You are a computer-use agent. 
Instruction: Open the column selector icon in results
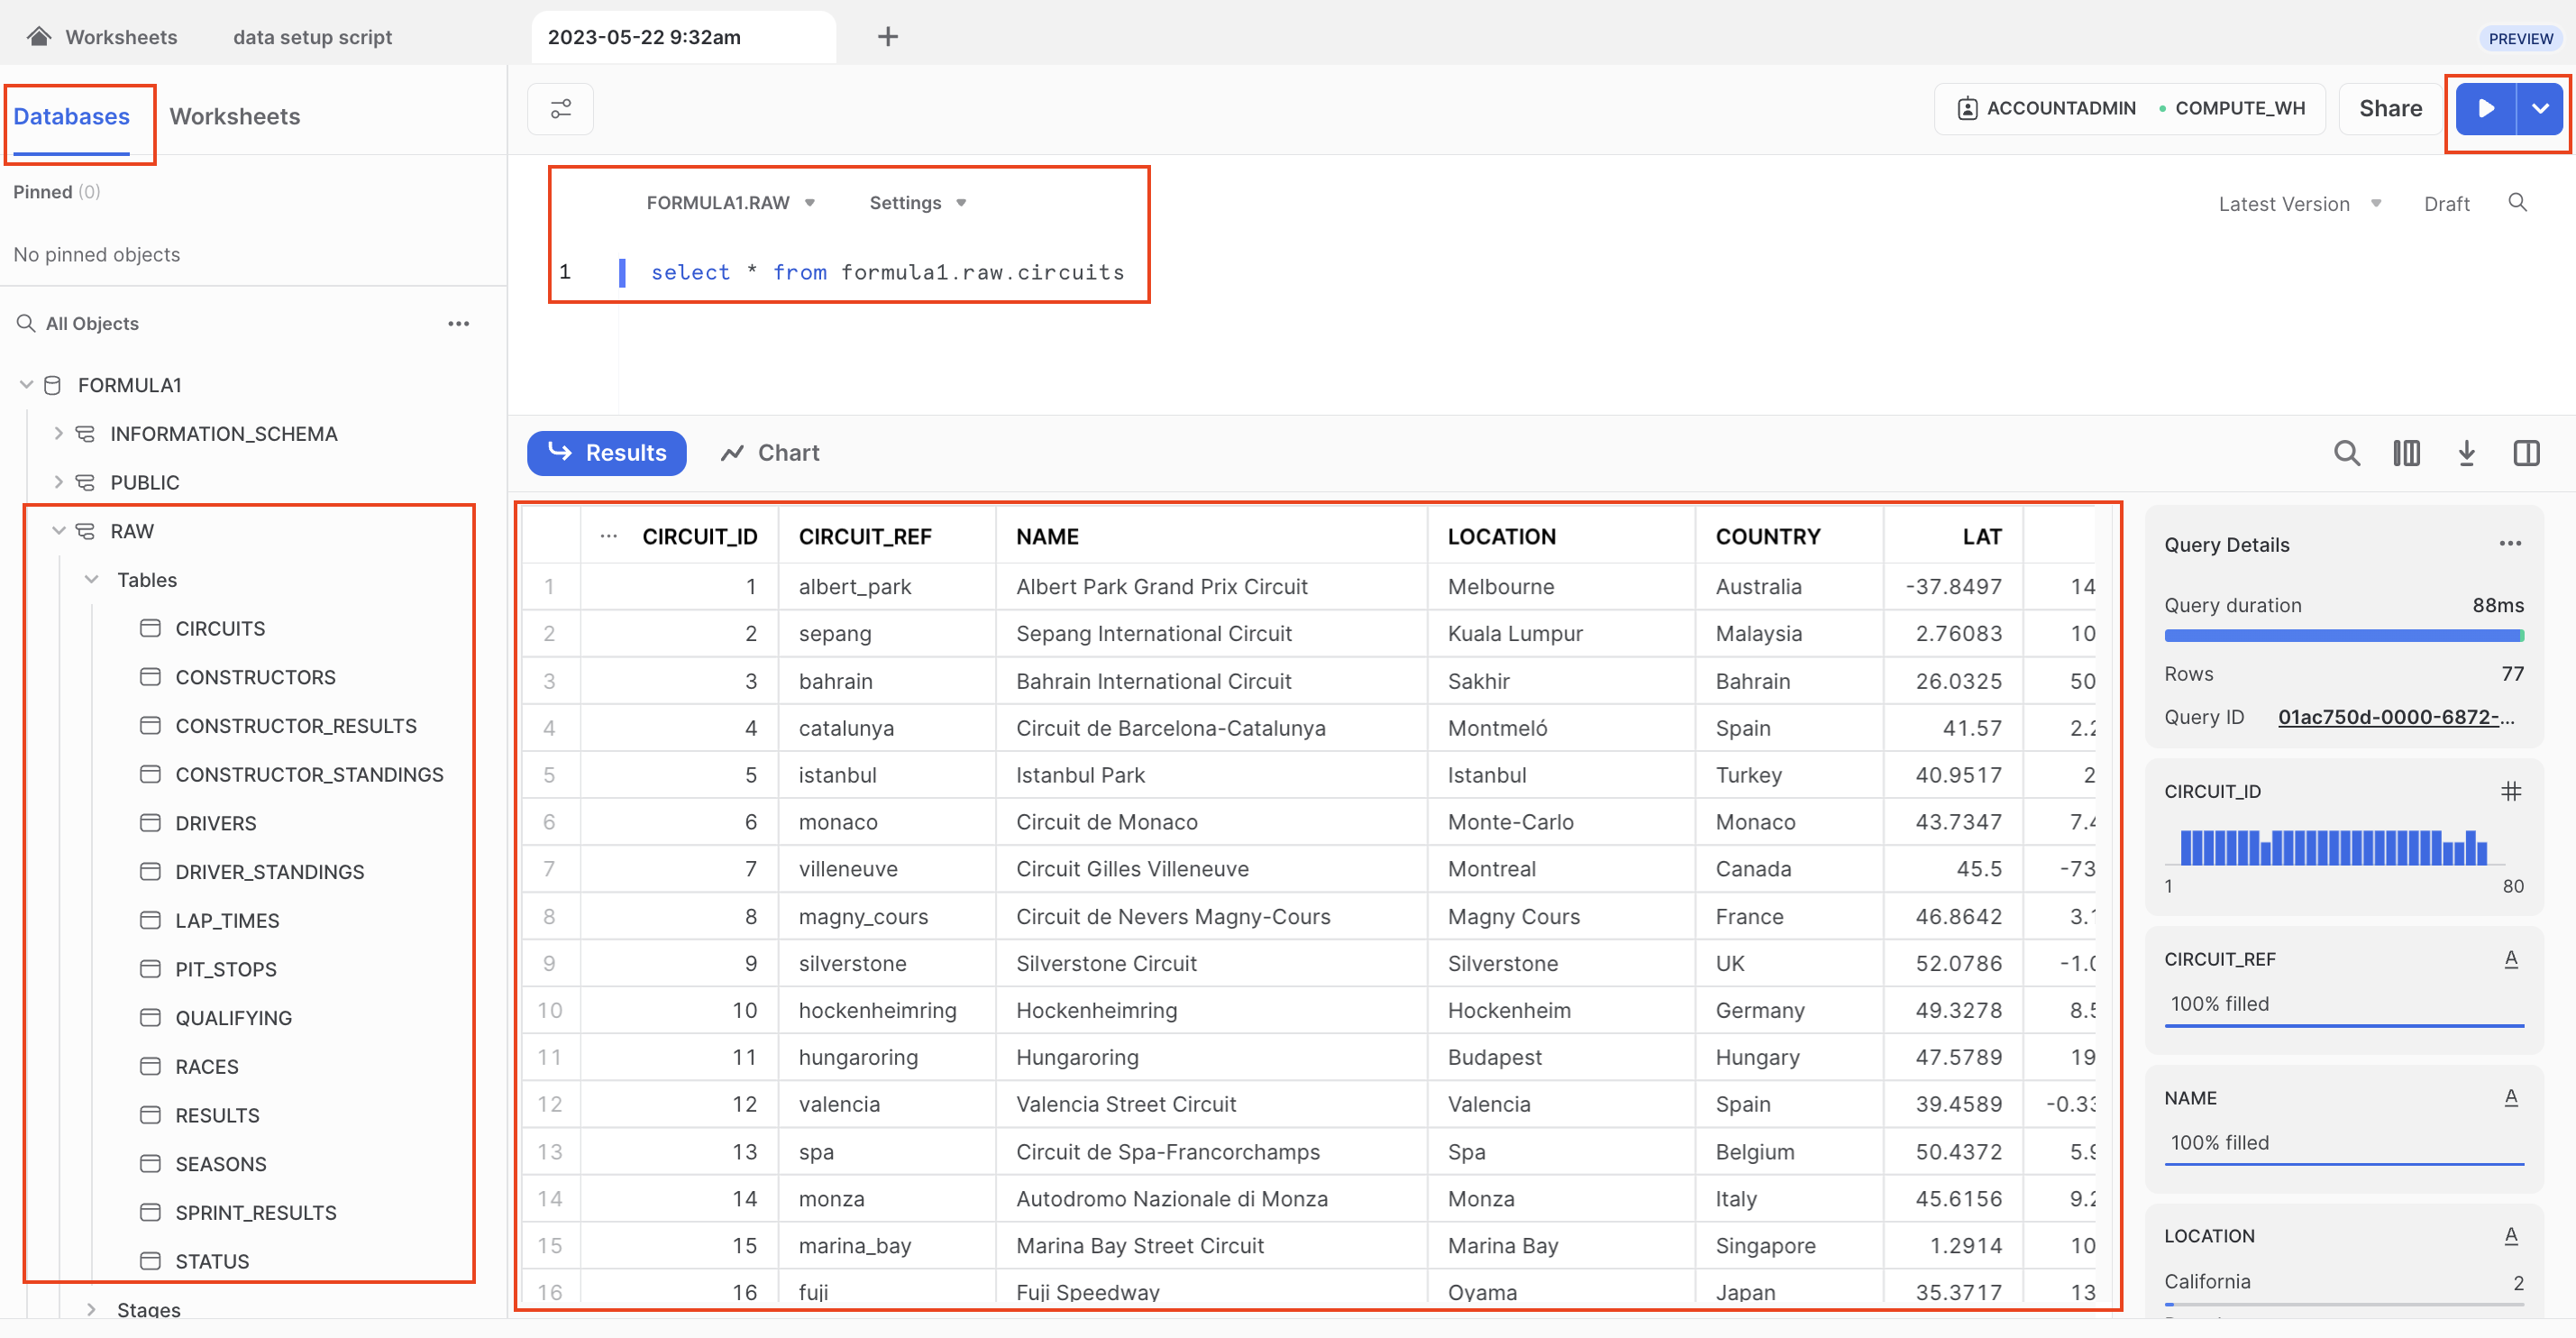pyautogui.click(x=2406, y=453)
